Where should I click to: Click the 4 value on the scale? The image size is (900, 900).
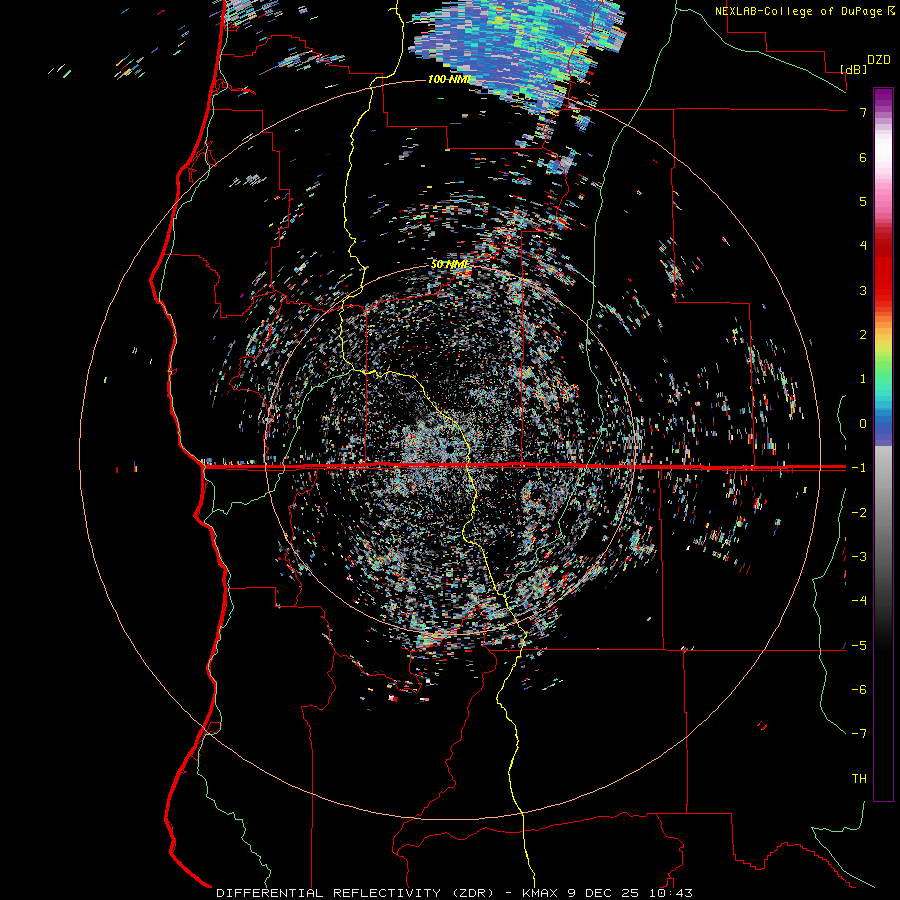pos(863,246)
